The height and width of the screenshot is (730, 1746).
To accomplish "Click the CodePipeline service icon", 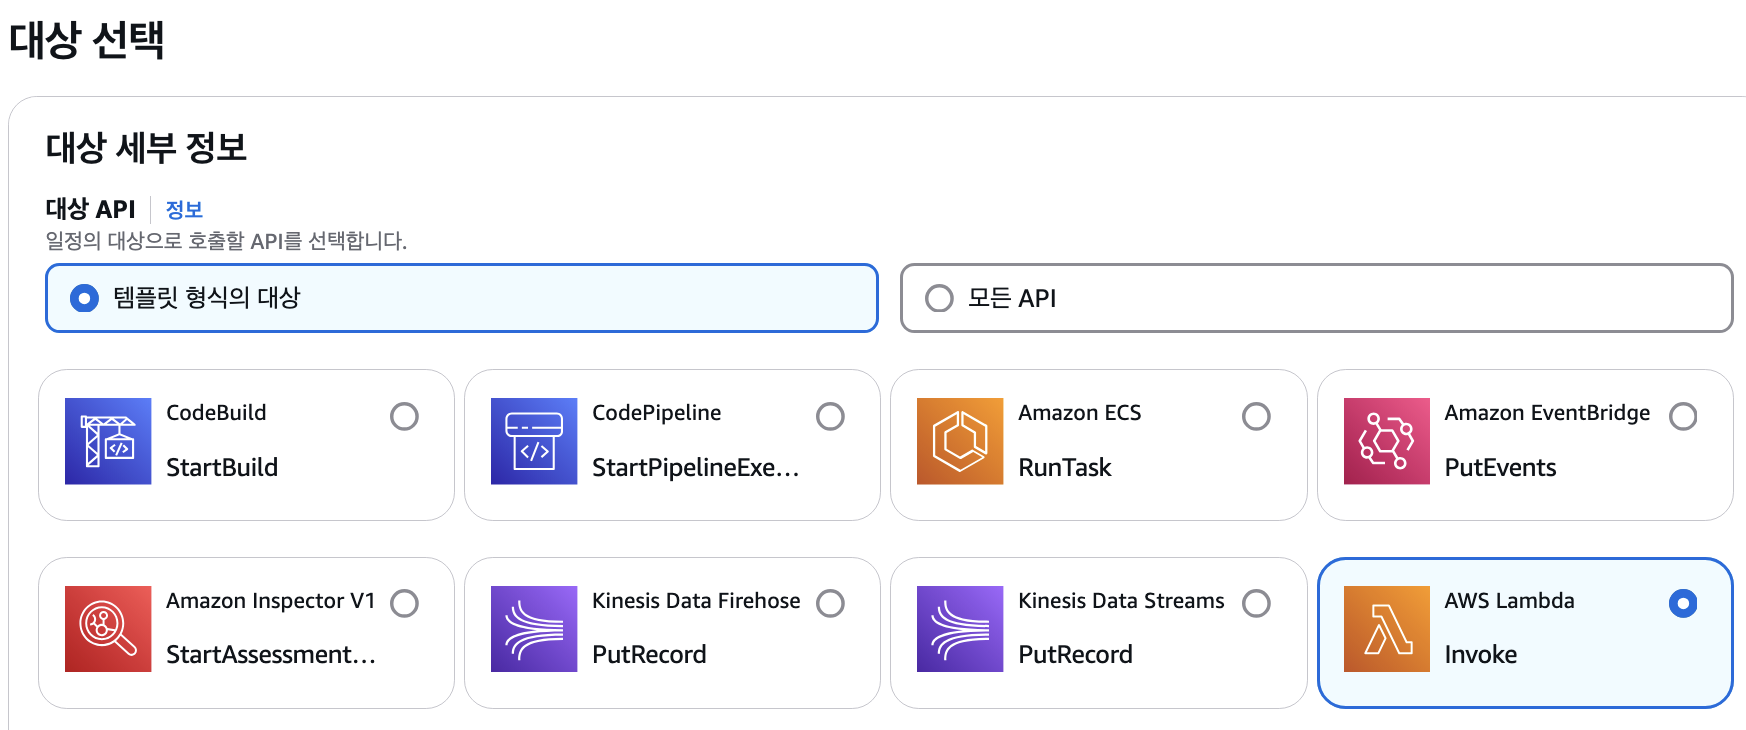I will point(534,441).
